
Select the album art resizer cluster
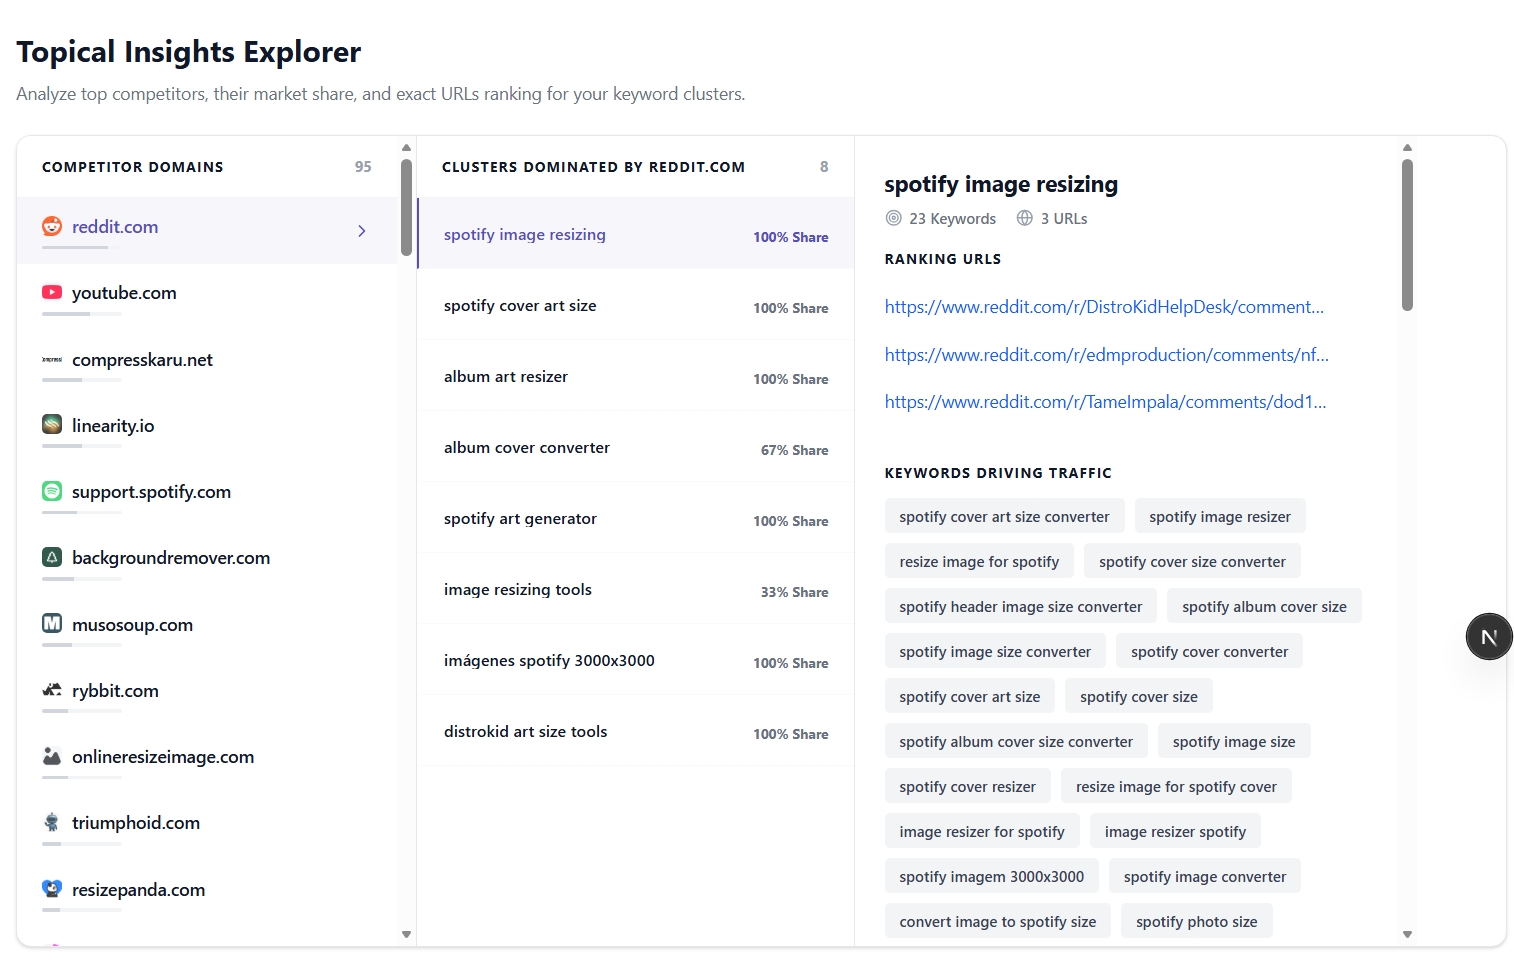pos(636,377)
